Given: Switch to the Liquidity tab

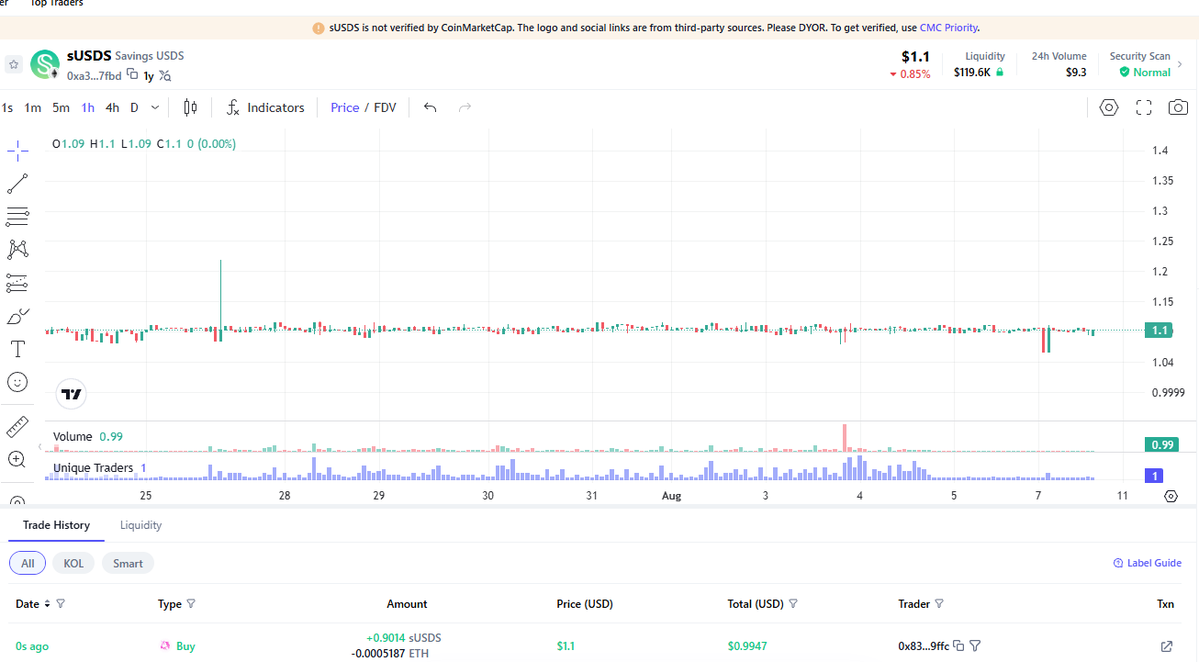Looking at the screenshot, I should click(x=141, y=525).
